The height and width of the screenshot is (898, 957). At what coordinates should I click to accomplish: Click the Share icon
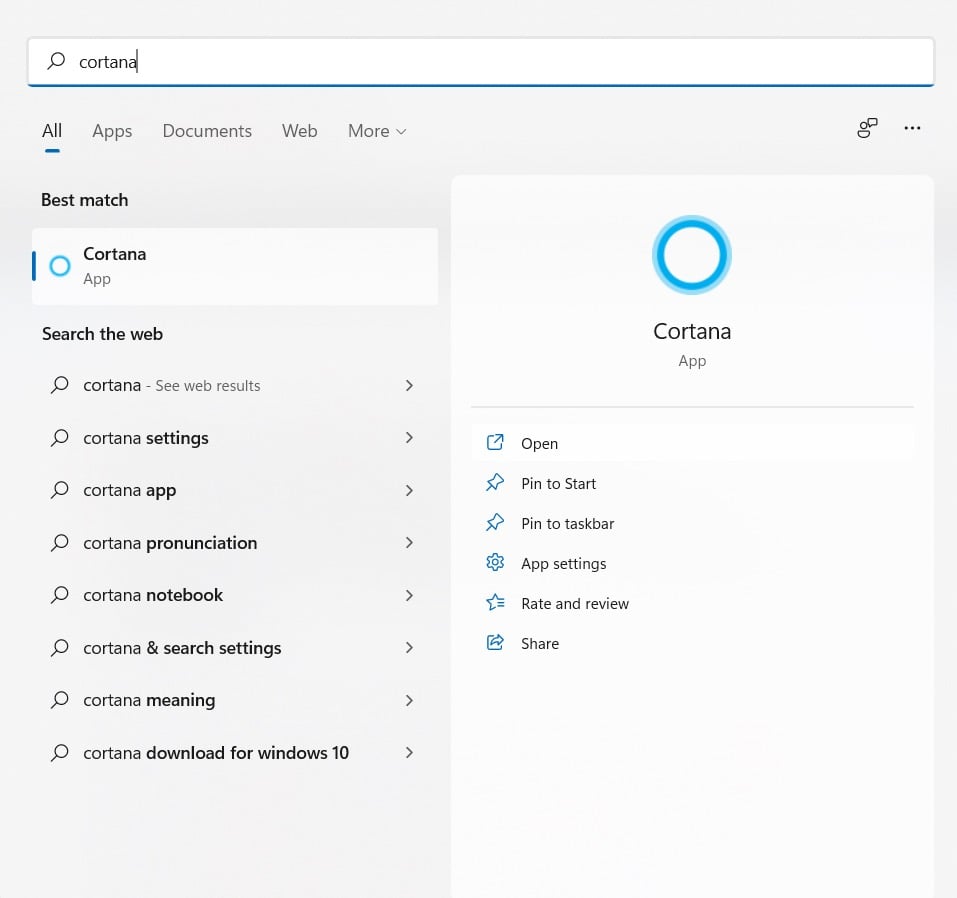coord(495,643)
